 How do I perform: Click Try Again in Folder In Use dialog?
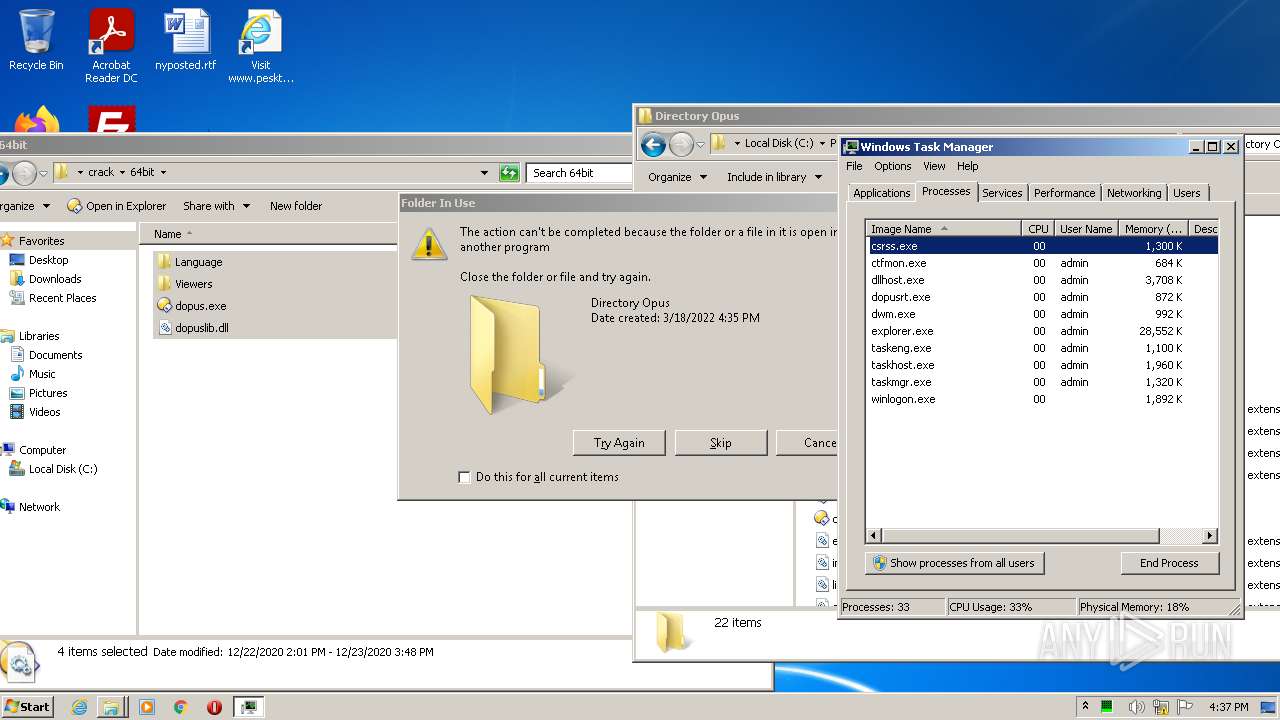[619, 443]
